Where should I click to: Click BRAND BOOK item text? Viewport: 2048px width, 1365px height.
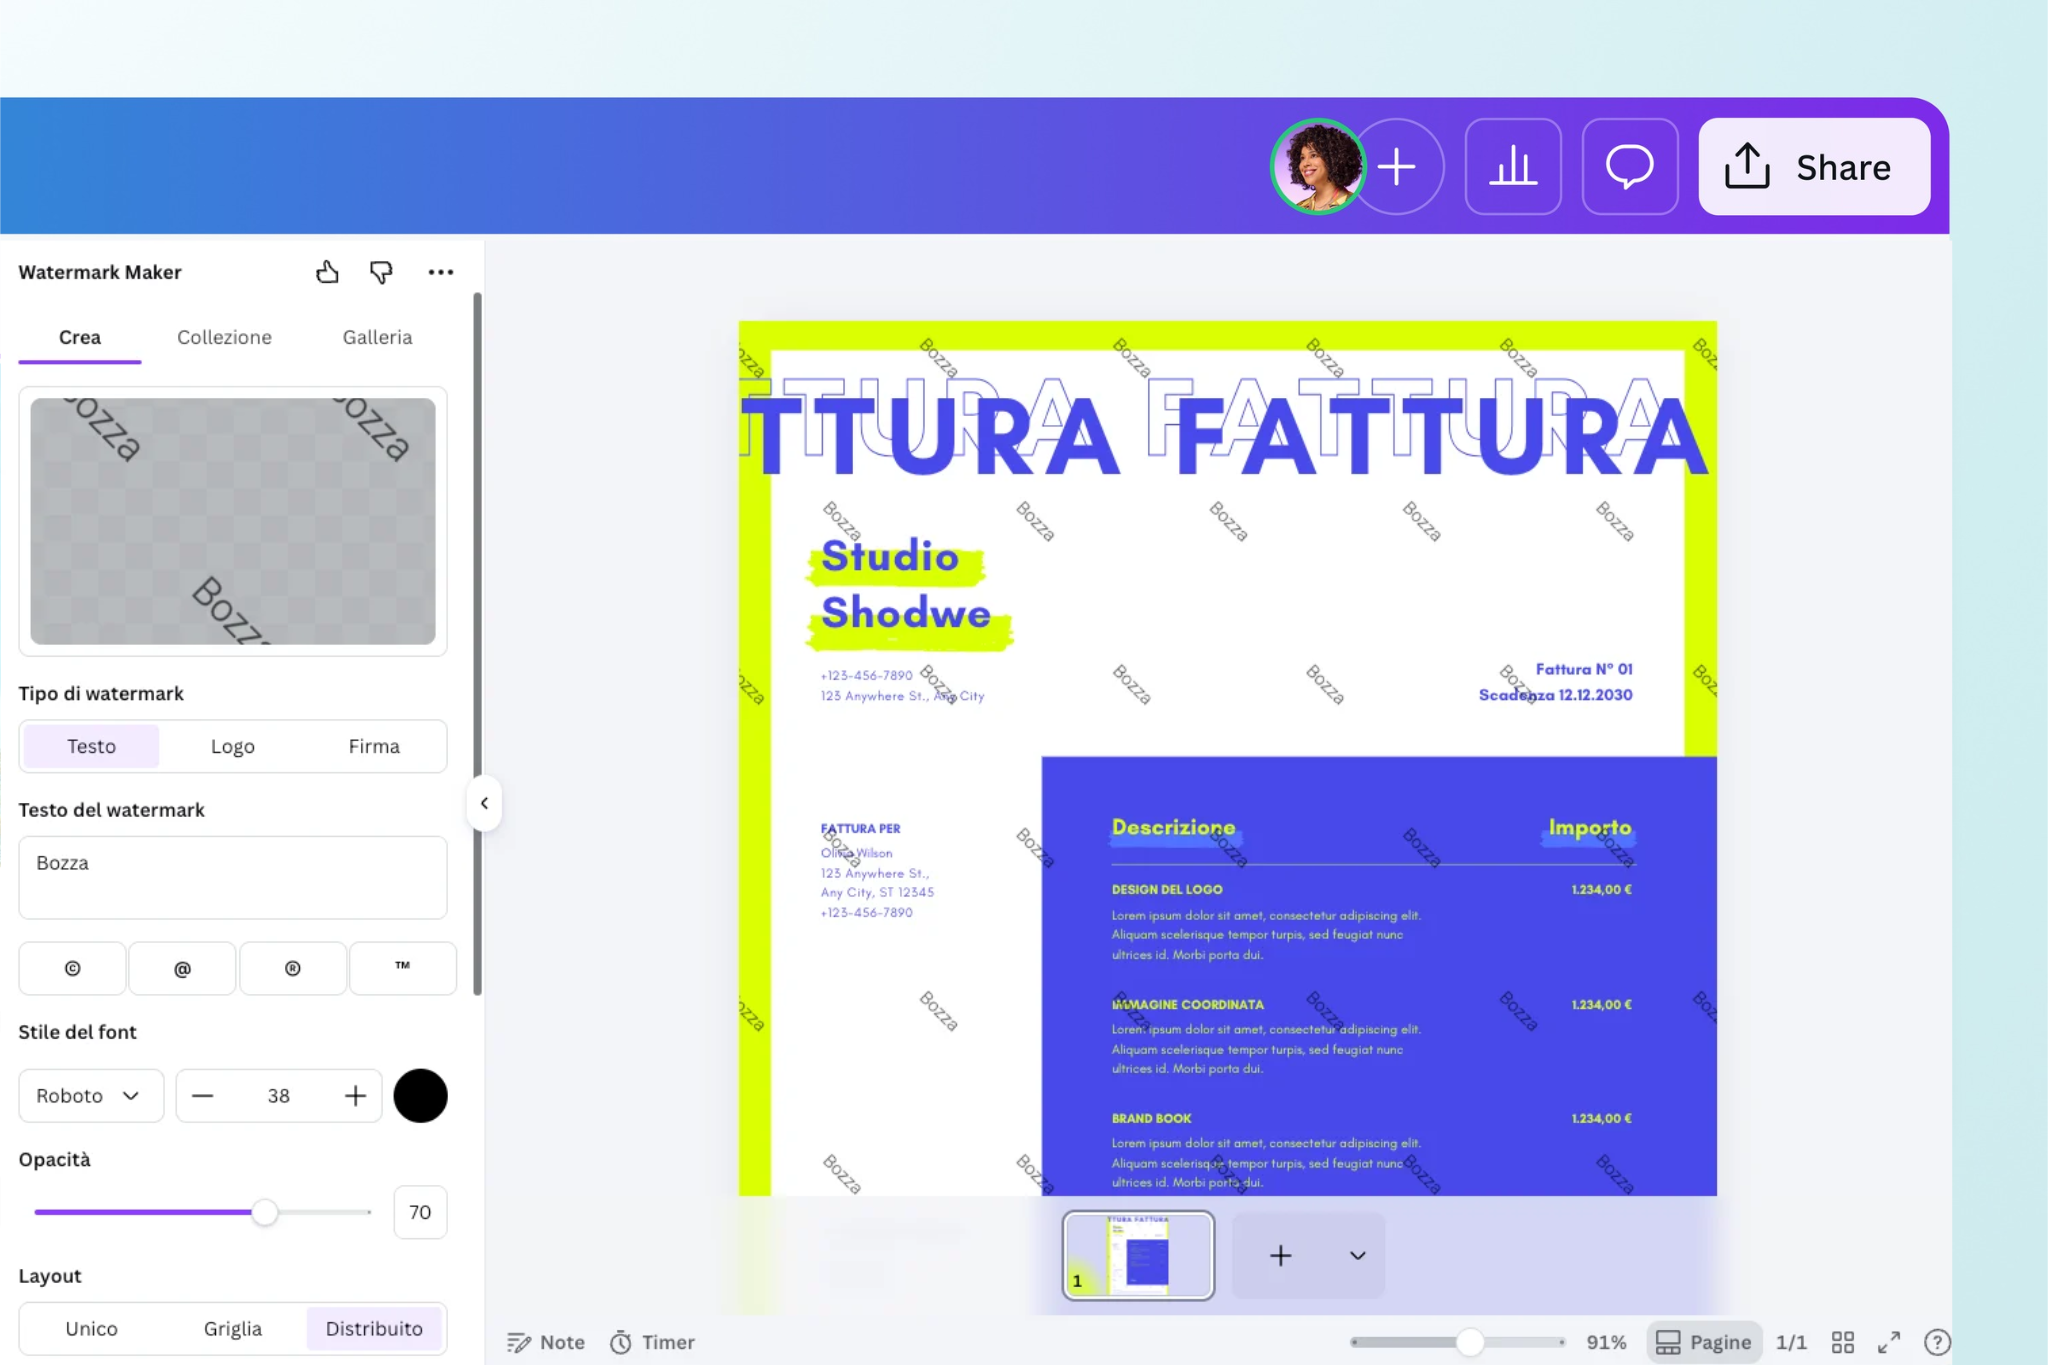click(1152, 1118)
